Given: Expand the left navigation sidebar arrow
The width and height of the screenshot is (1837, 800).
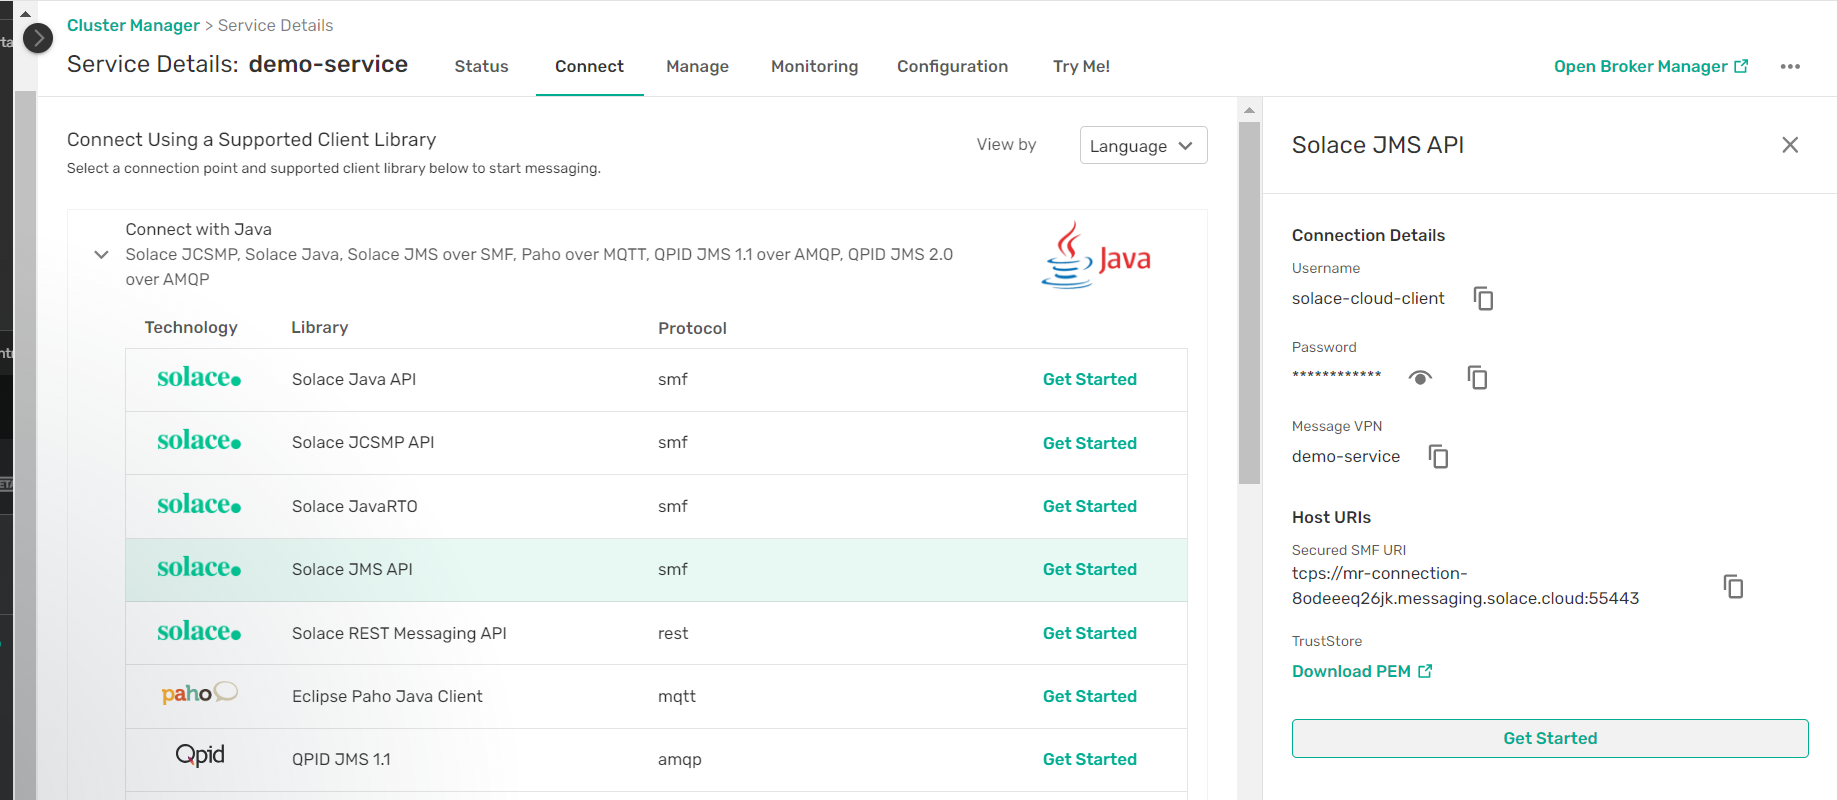Looking at the screenshot, I should coord(38,39).
